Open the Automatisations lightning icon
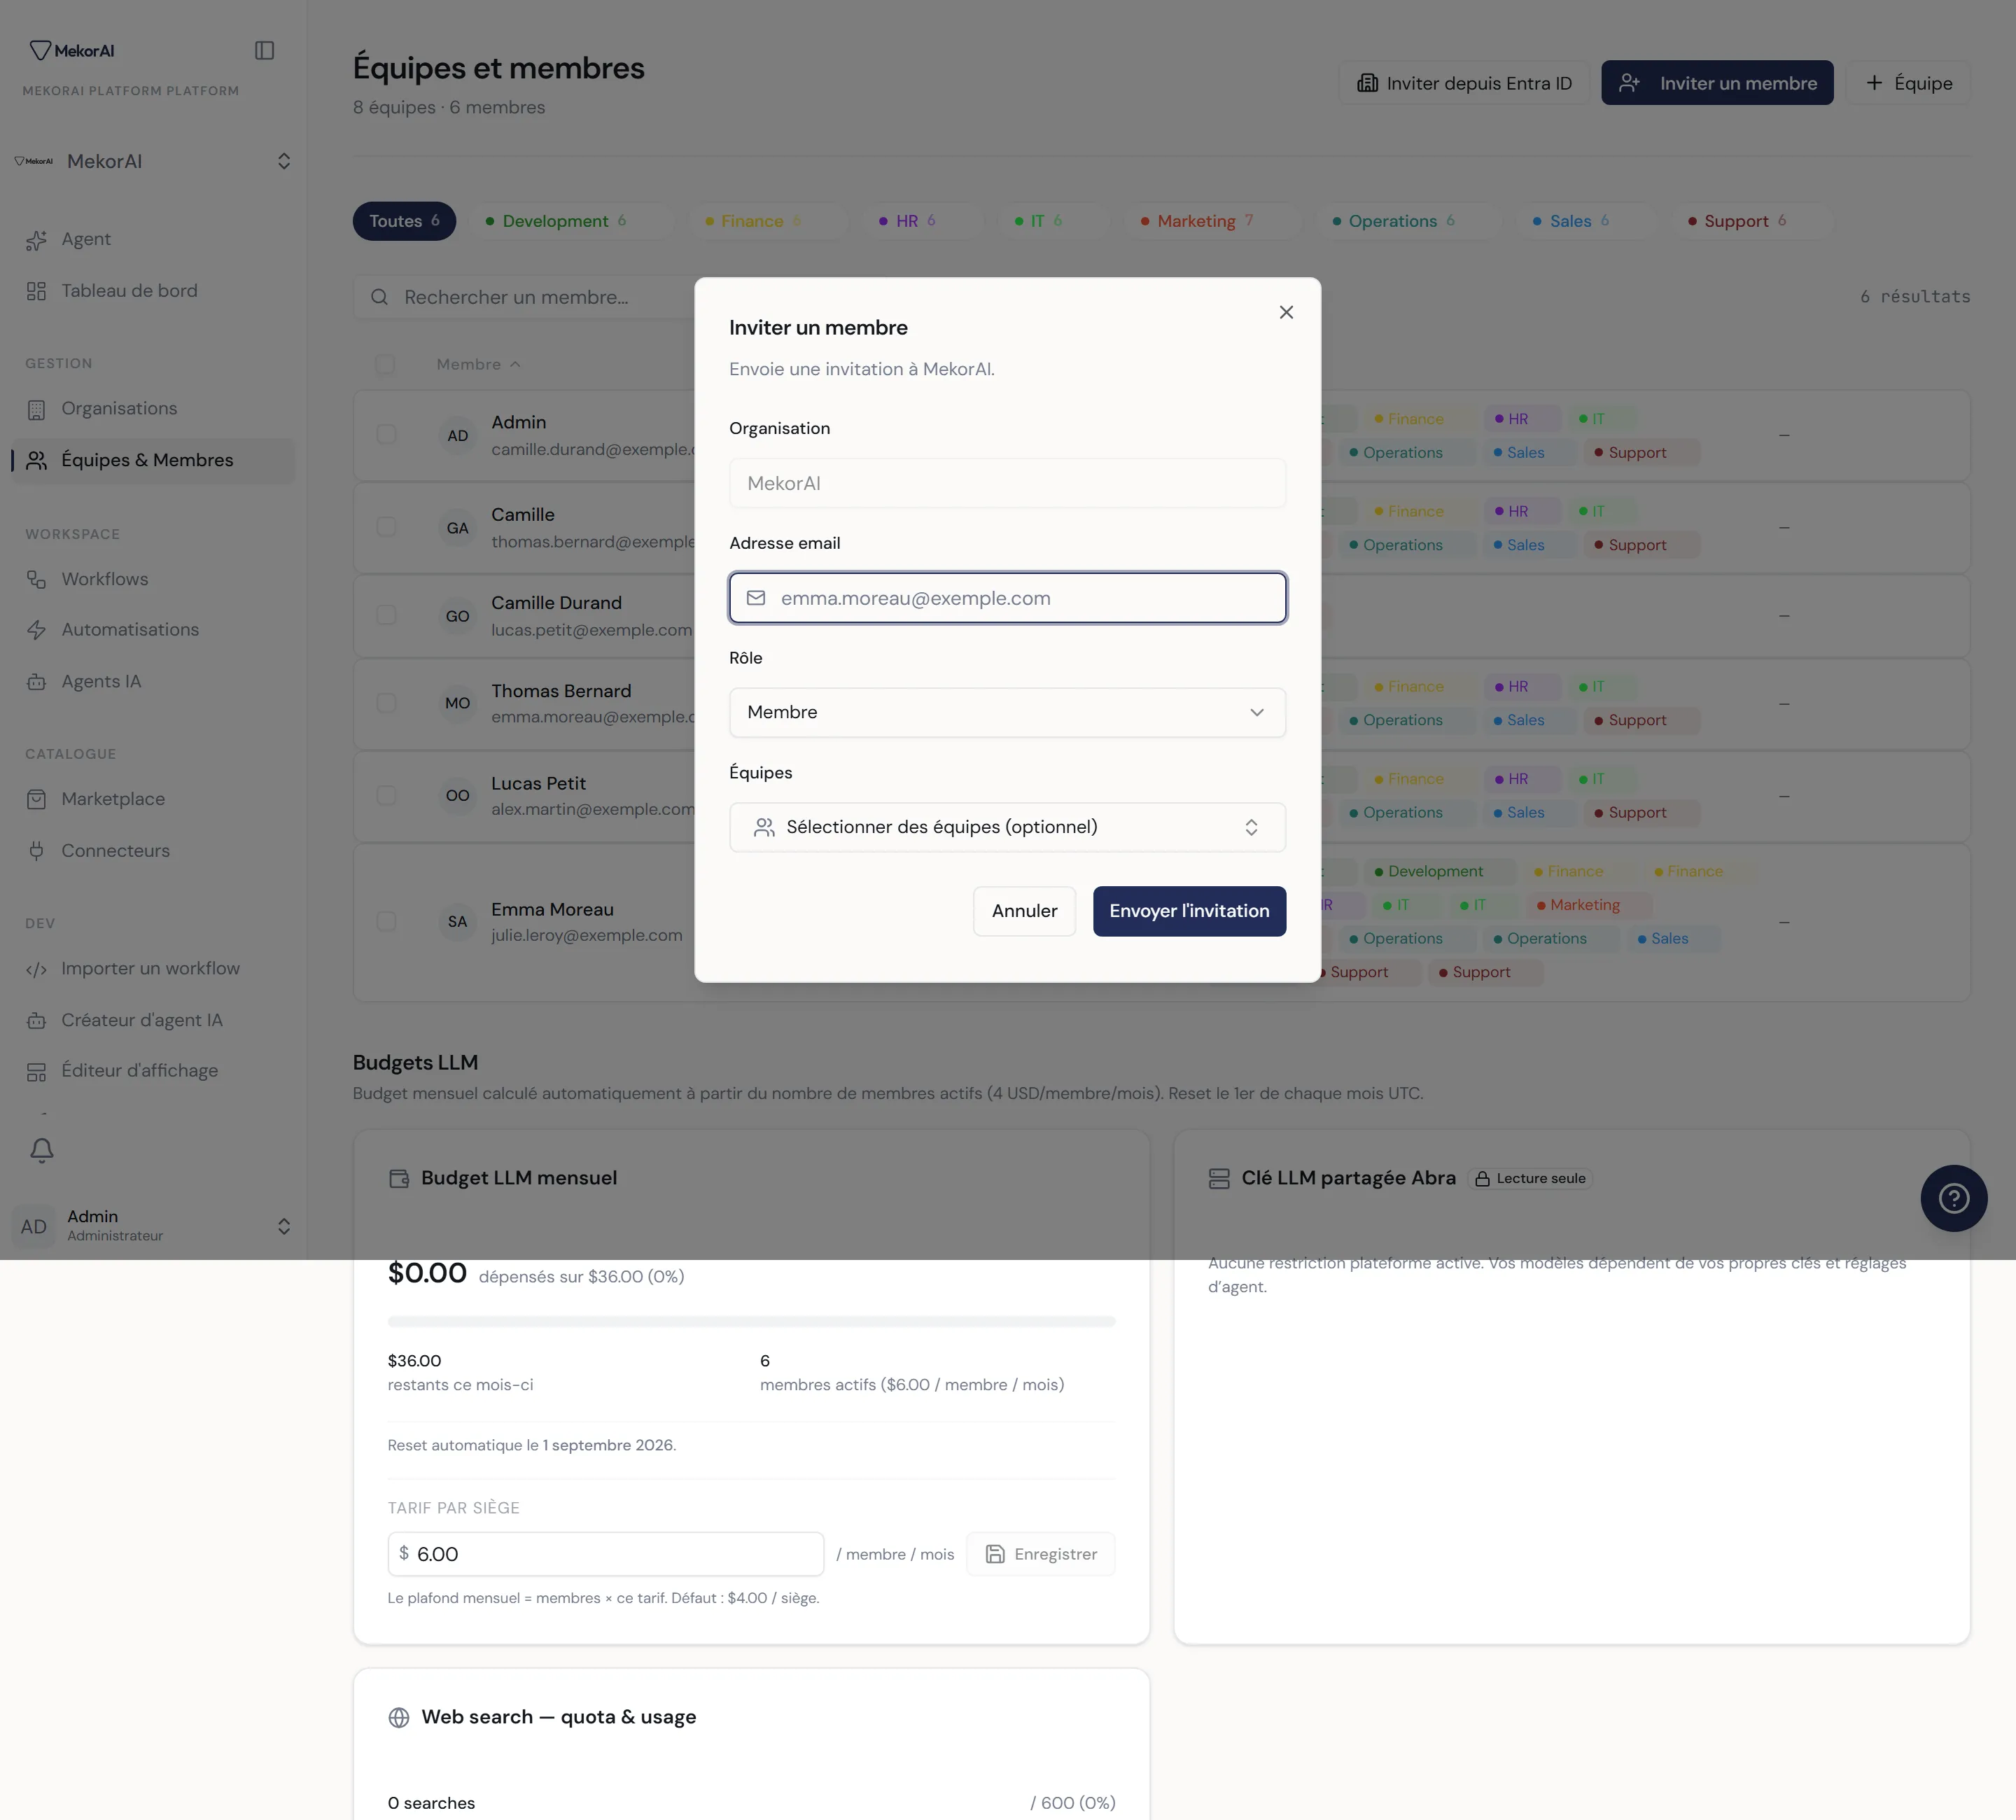This screenshot has width=2016, height=1820. pos(37,630)
